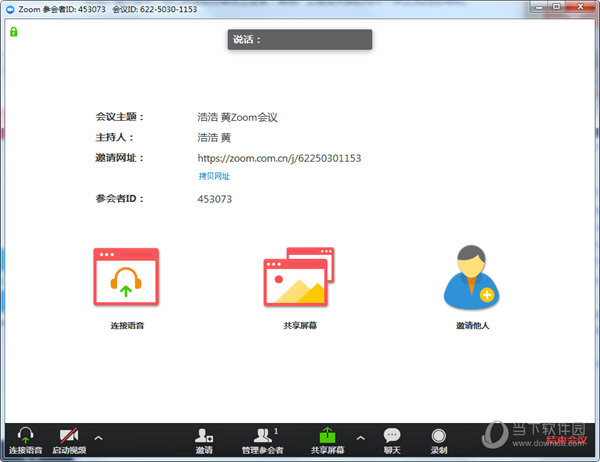Expand the video options arrow beside 启动视频
This screenshot has width=600, height=462.
pos(98,438)
